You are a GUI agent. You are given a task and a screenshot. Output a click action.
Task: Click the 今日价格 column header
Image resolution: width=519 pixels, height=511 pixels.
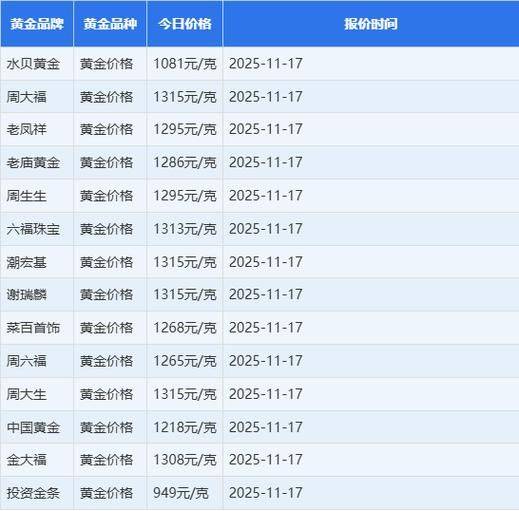coord(185,24)
